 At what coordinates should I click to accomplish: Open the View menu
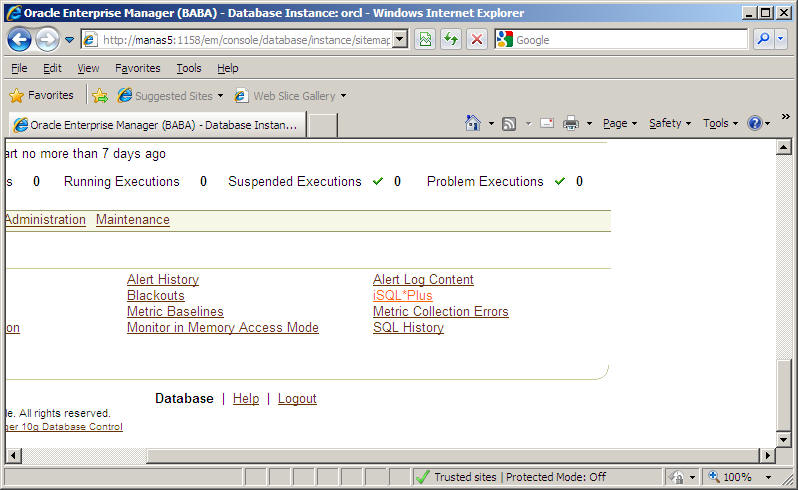(x=88, y=68)
